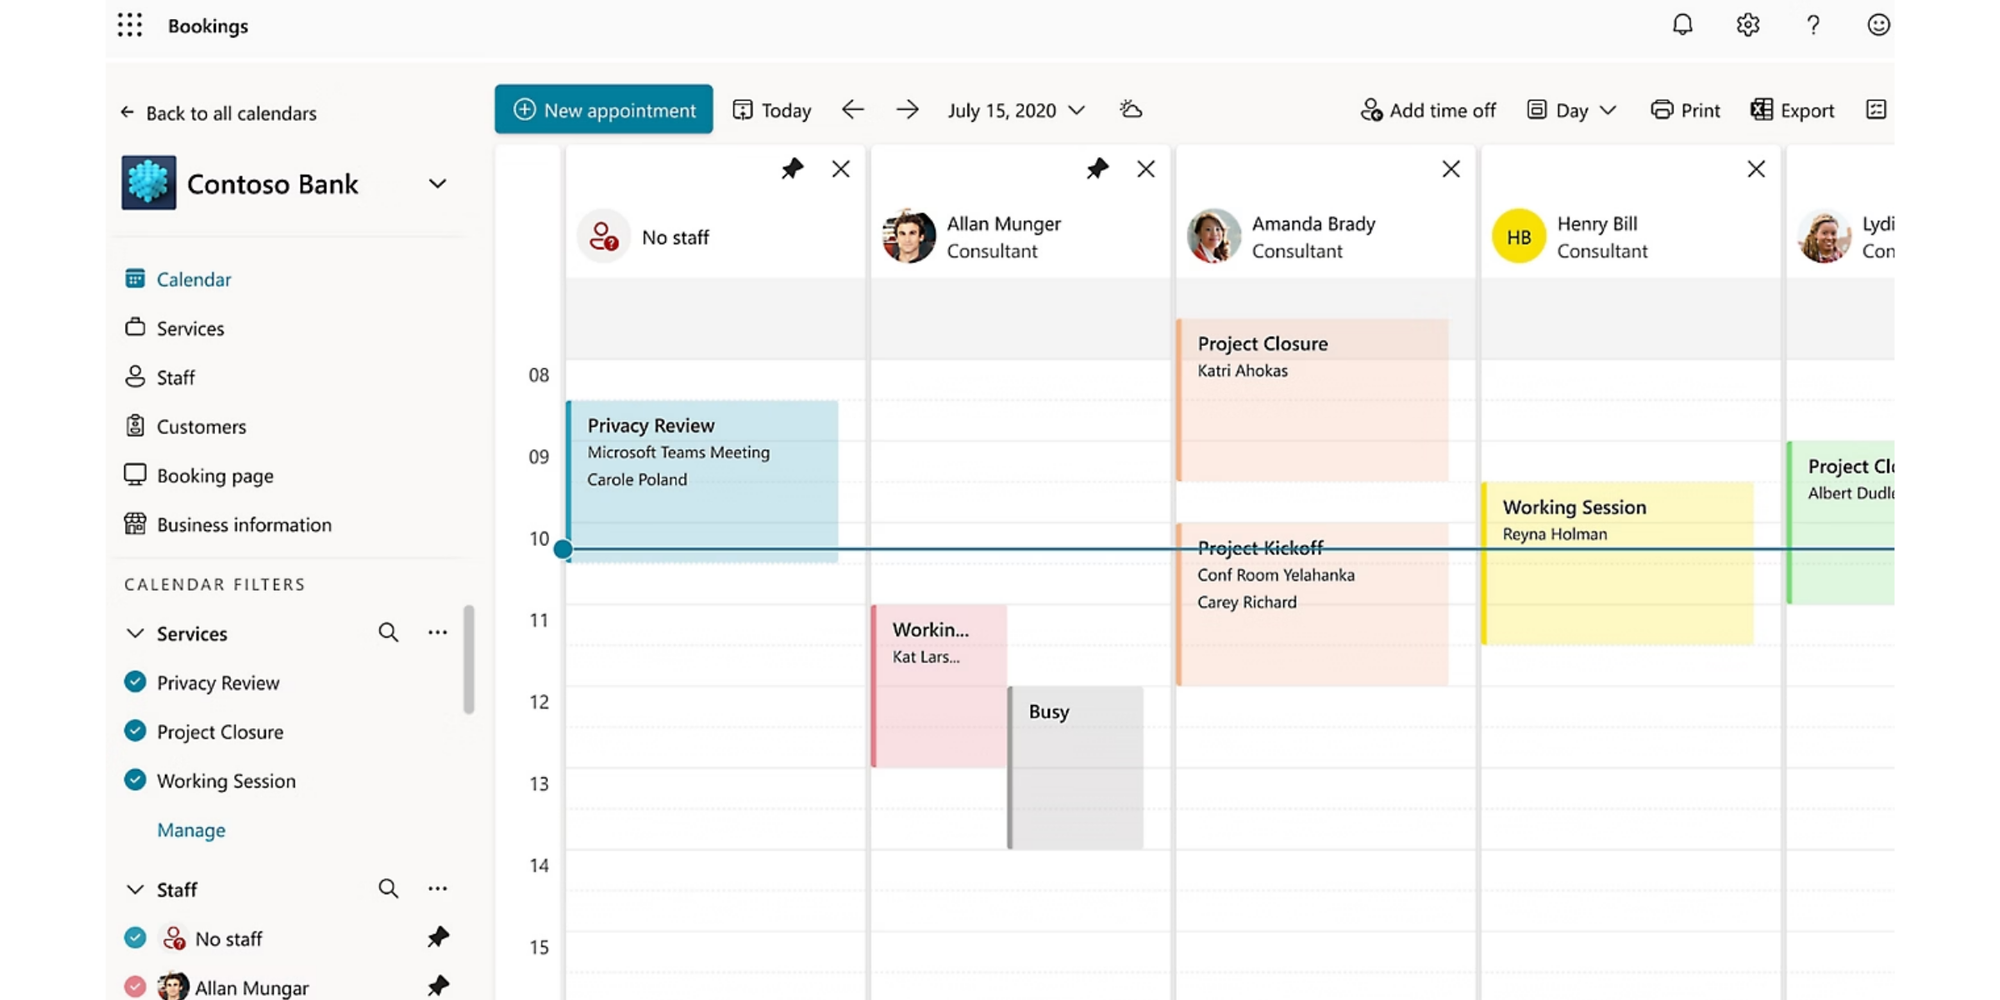
Task: Open the Booking page menu item
Action: (198, 475)
